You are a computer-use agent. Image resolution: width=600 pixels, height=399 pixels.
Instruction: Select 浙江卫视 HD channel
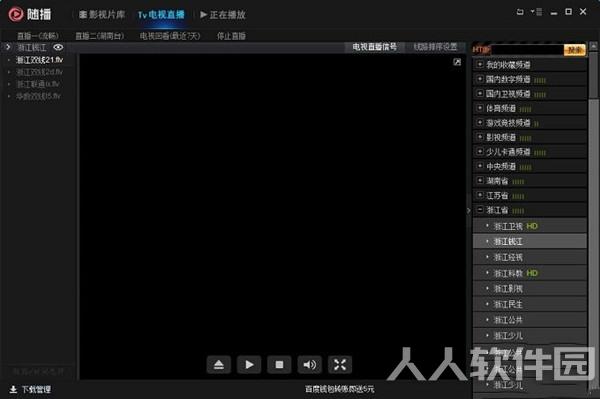[530, 226]
